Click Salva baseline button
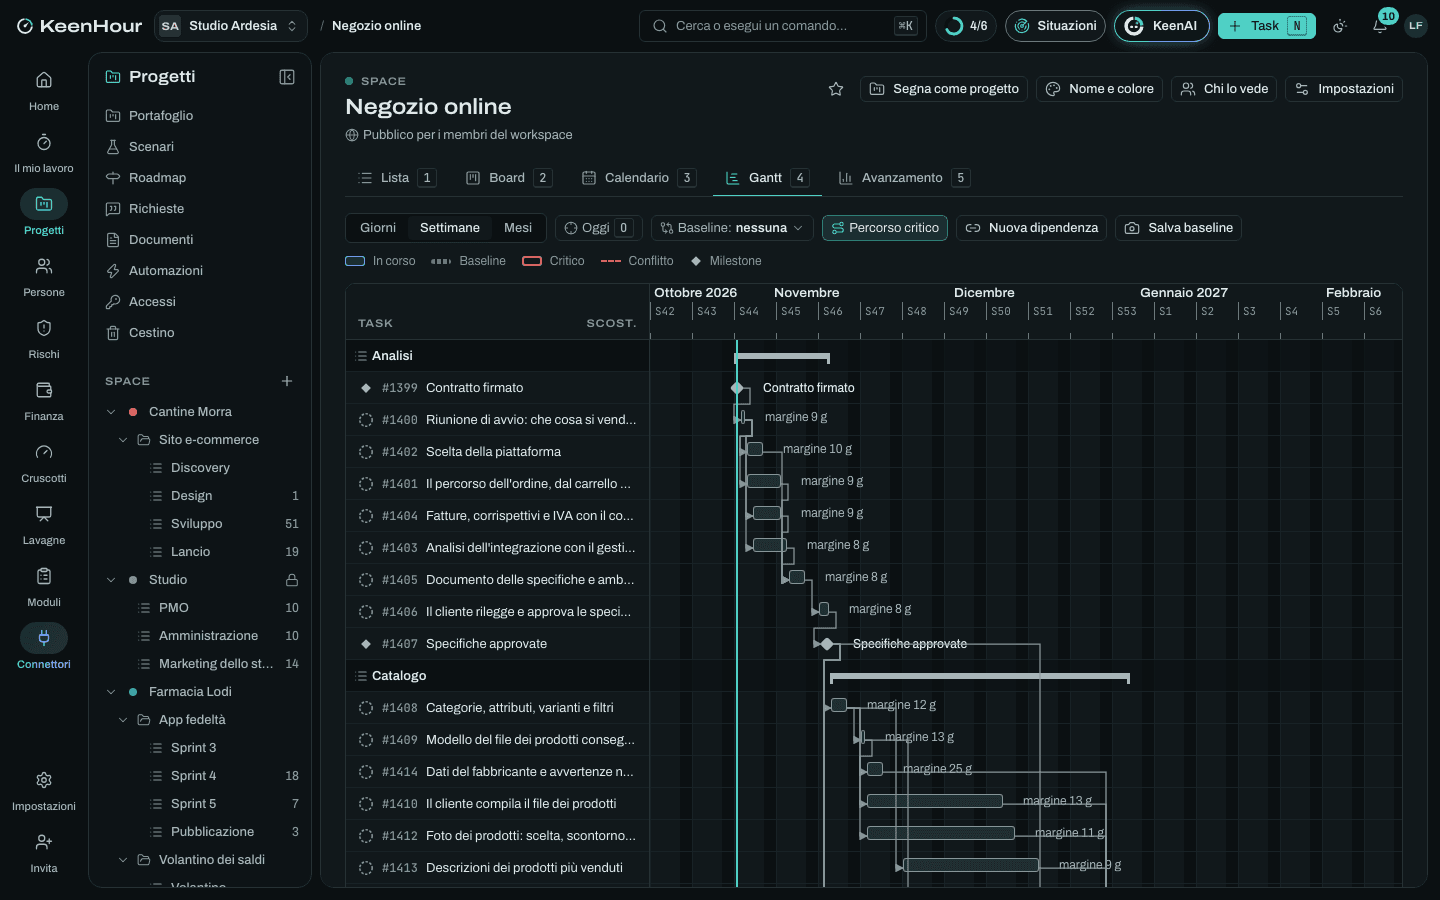 tap(1179, 228)
